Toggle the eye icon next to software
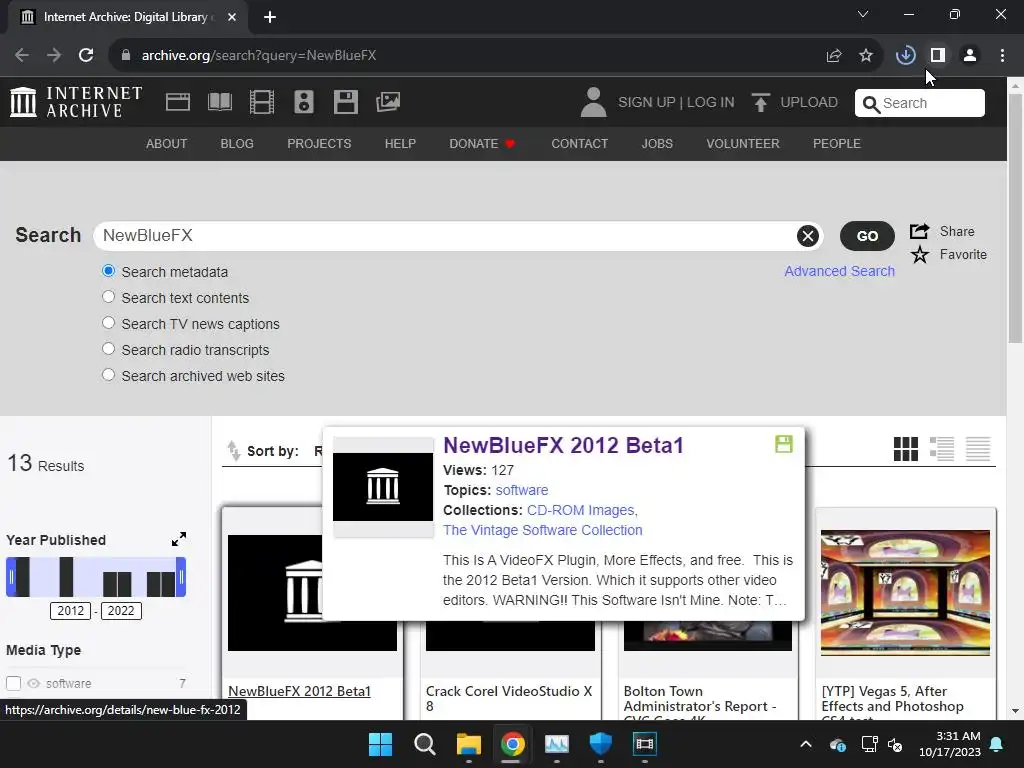 coord(33,683)
